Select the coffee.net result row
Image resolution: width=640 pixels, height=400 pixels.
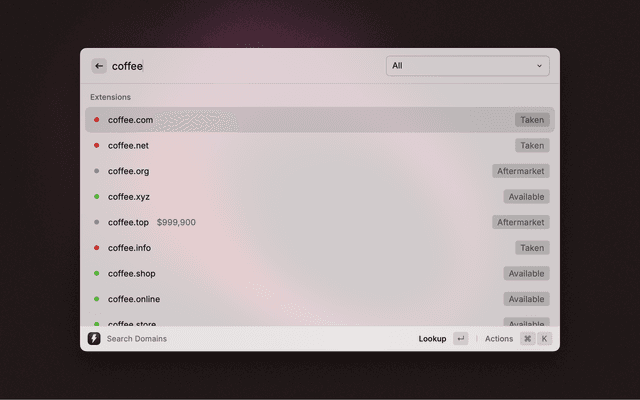coord(300,146)
